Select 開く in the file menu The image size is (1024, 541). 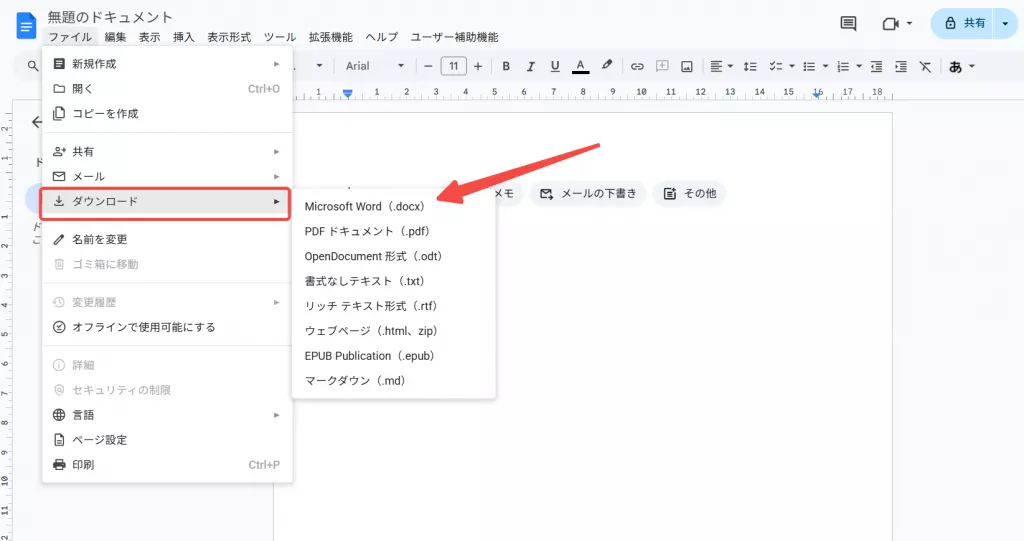point(167,89)
